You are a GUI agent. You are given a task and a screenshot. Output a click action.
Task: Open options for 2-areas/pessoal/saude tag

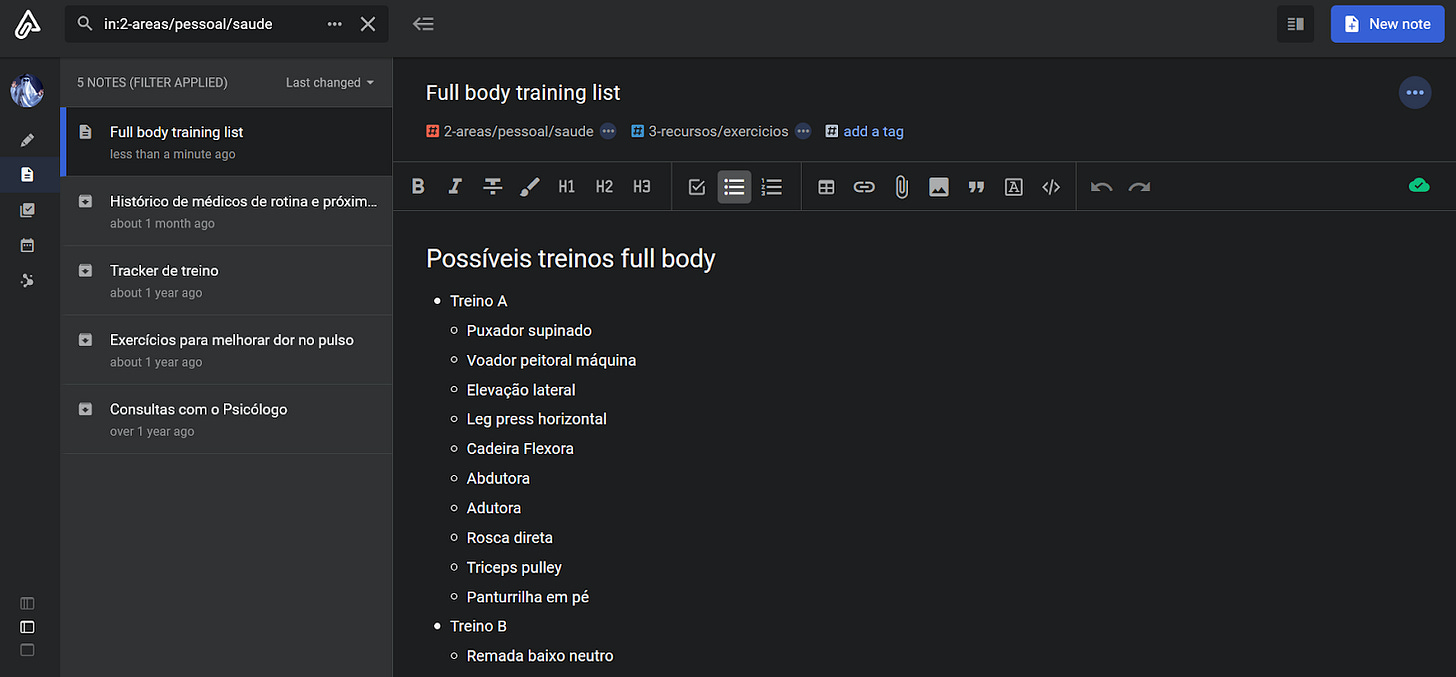(608, 131)
